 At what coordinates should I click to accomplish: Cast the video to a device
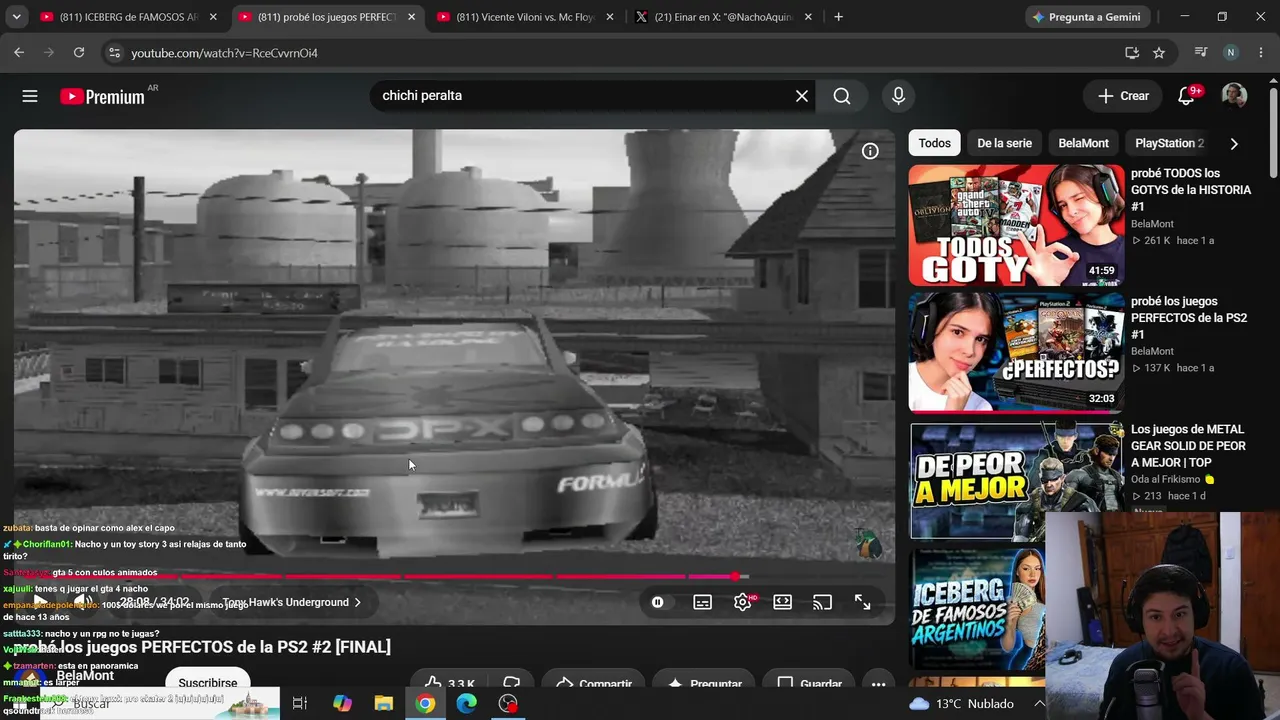coord(822,602)
